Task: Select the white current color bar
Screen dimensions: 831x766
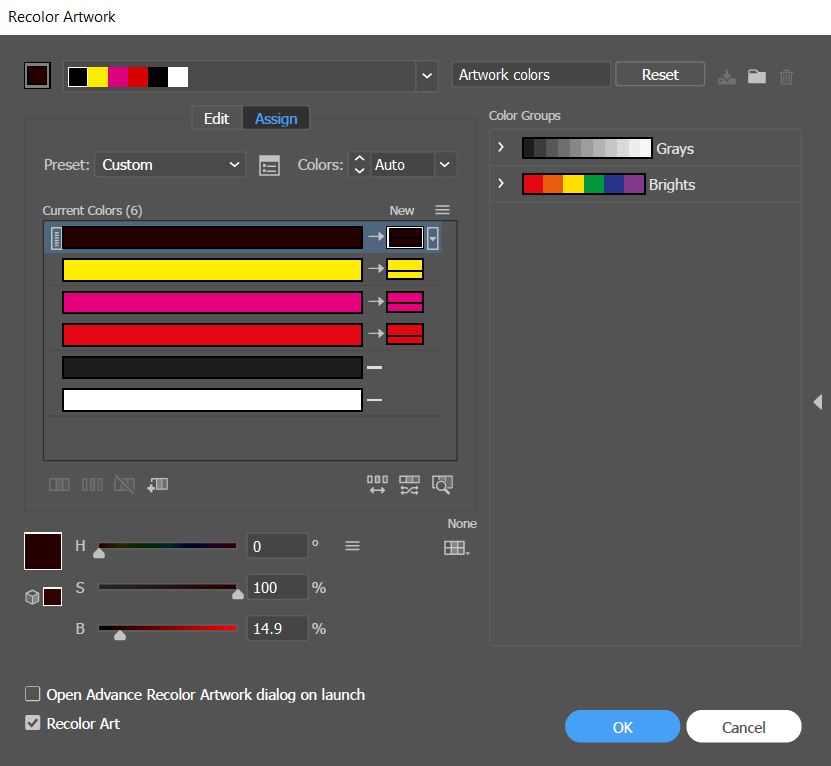Action: (213, 400)
